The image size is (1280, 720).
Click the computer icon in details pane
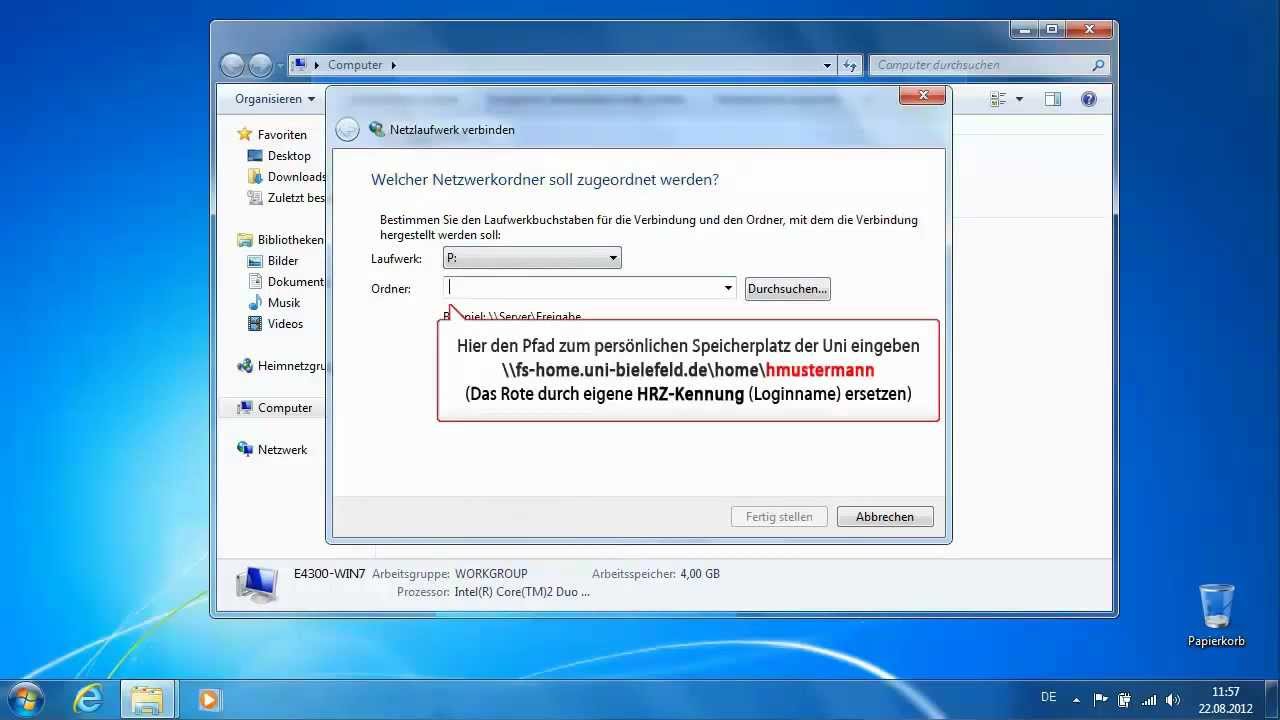click(257, 584)
